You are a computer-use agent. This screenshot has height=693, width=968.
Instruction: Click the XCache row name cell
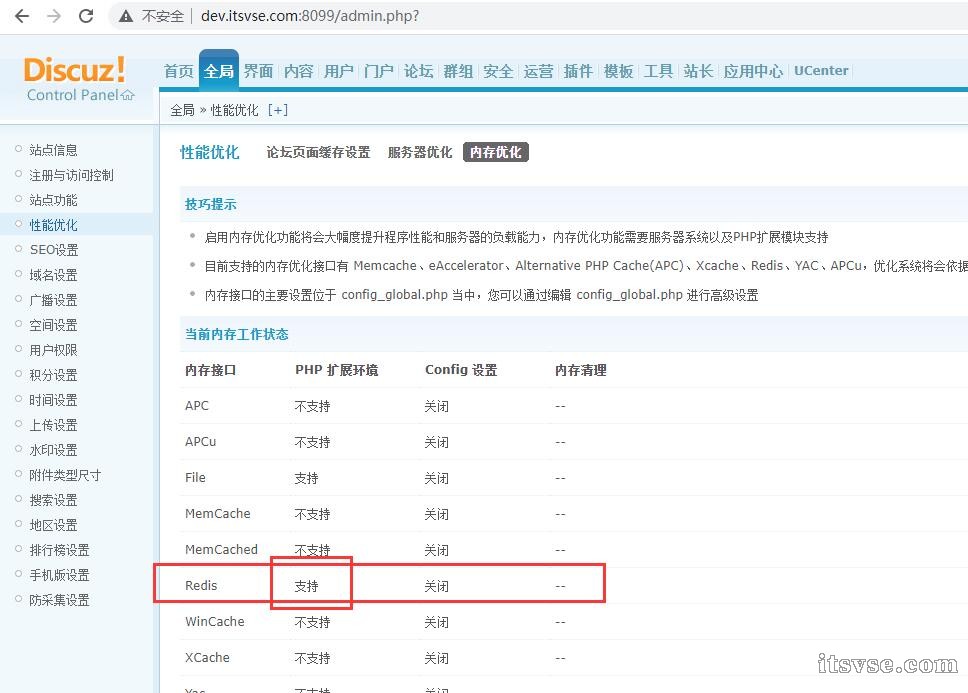tap(207, 658)
